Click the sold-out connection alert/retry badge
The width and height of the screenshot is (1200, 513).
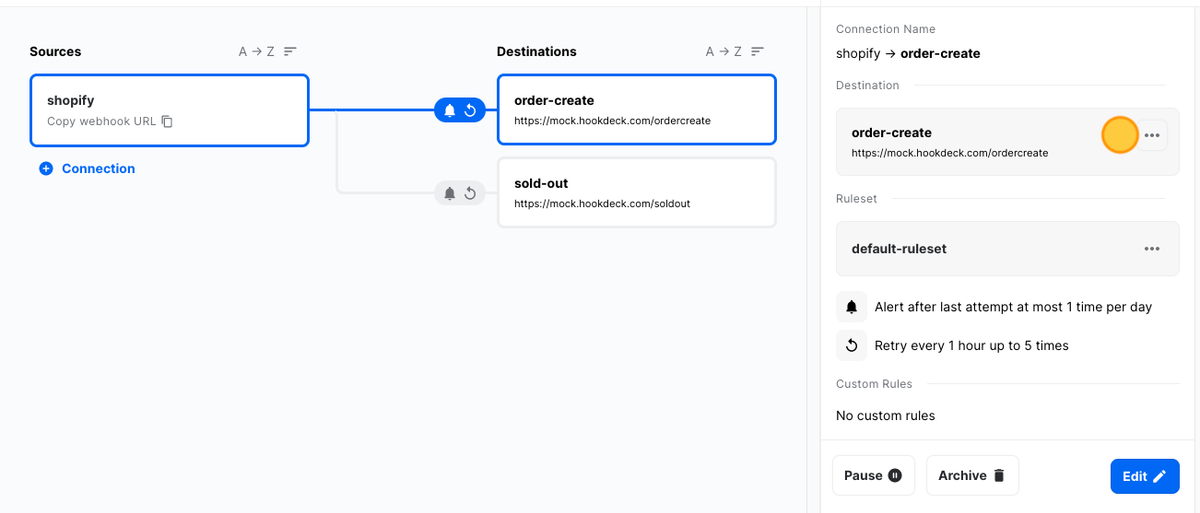pyautogui.click(x=460, y=193)
